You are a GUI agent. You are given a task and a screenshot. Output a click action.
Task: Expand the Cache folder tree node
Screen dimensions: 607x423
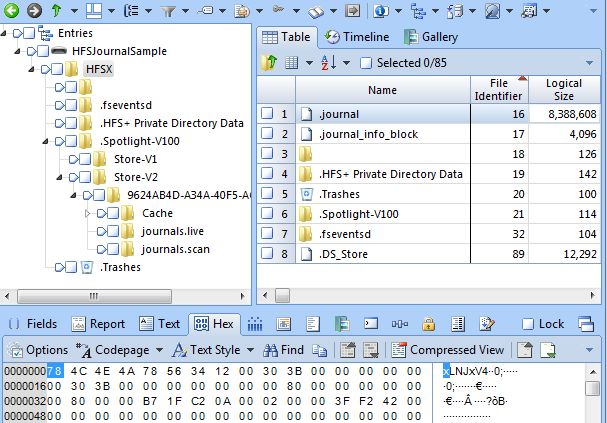[x=87, y=213]
